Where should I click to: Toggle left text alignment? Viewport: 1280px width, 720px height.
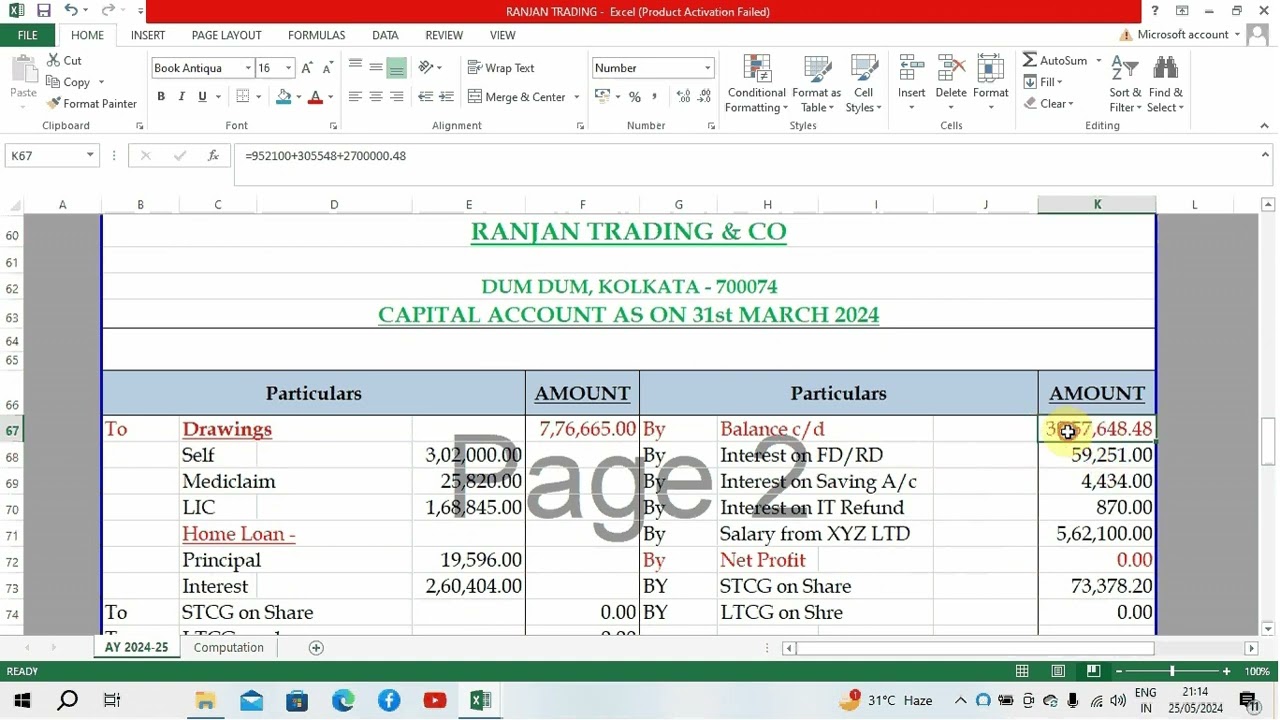tap(355, 97)
